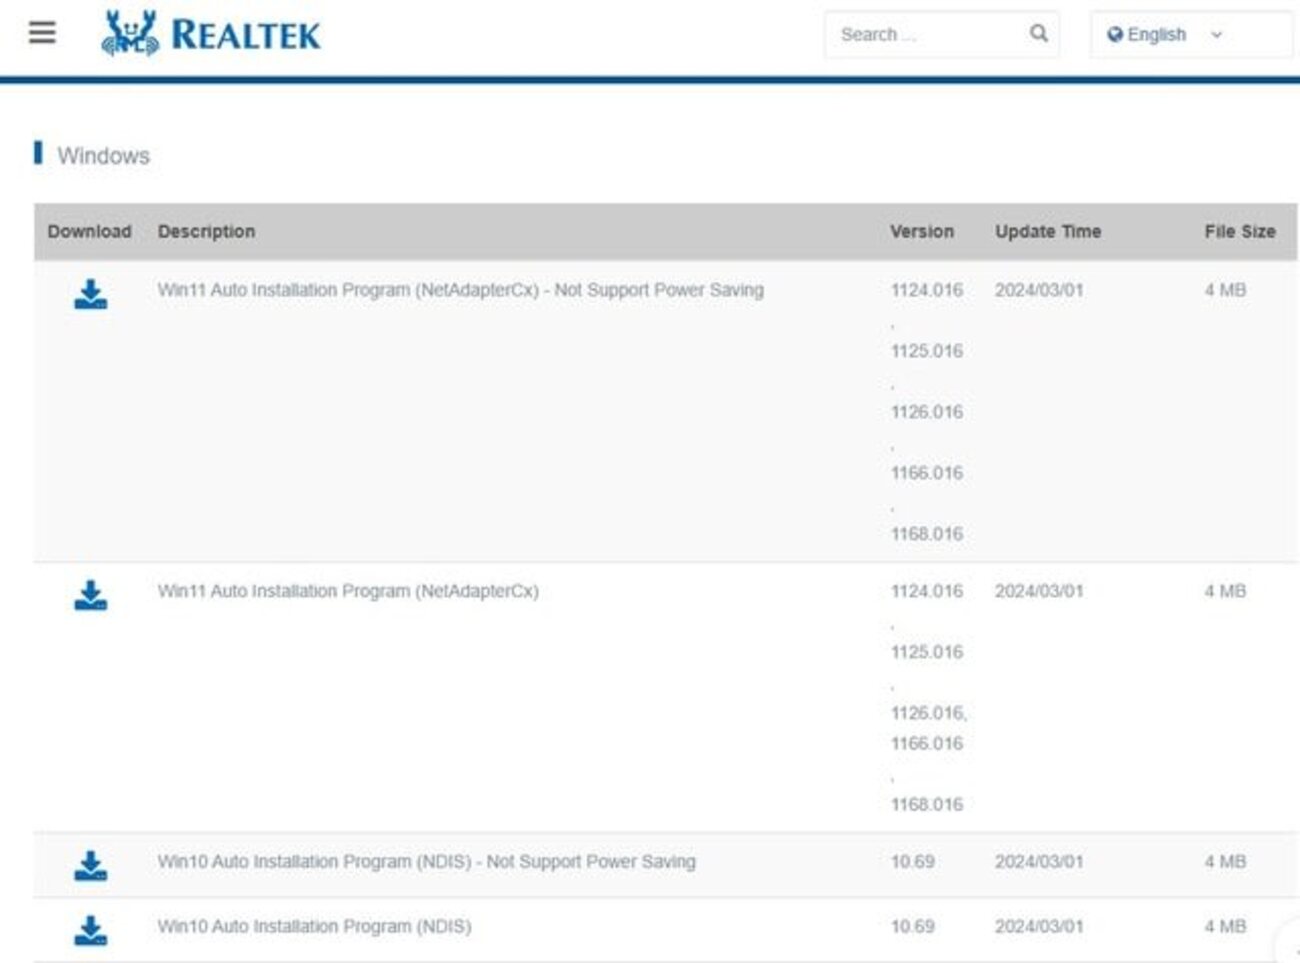This screenshot has height=963, width=1300.
Task: Click the search magnifying glass icon
Action: point(1037,34)
